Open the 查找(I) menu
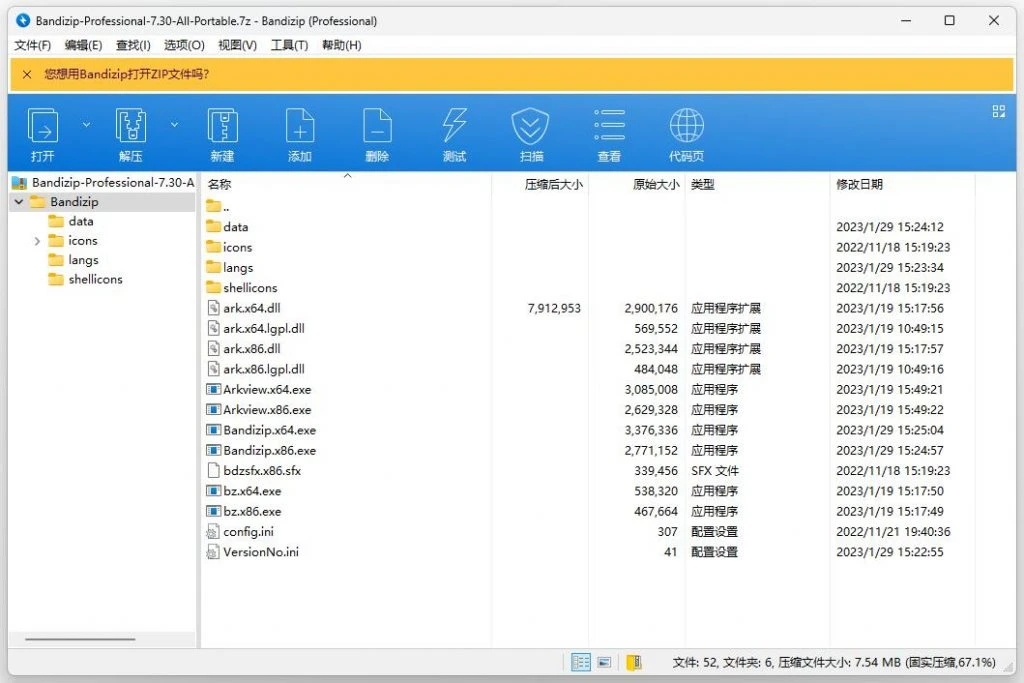The height and width of the screenshot is (683, 1024). click(x=133, y=45)
